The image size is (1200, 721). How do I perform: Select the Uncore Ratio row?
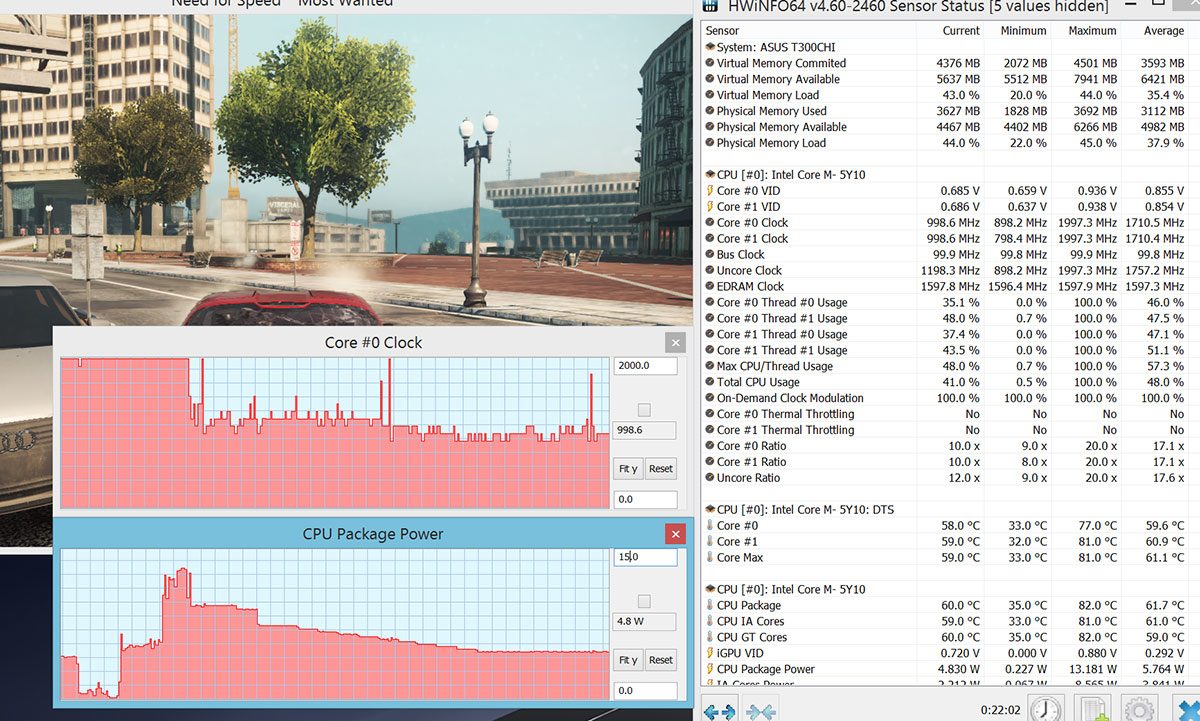coord(946,478)
